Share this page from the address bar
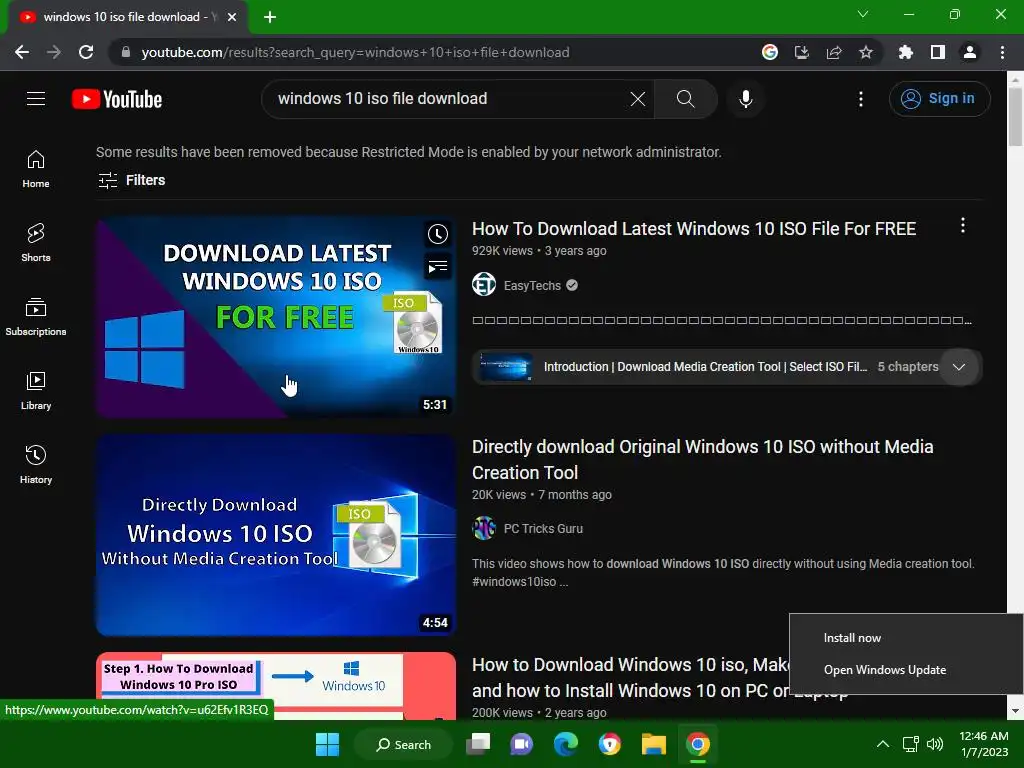 [834, 52]
